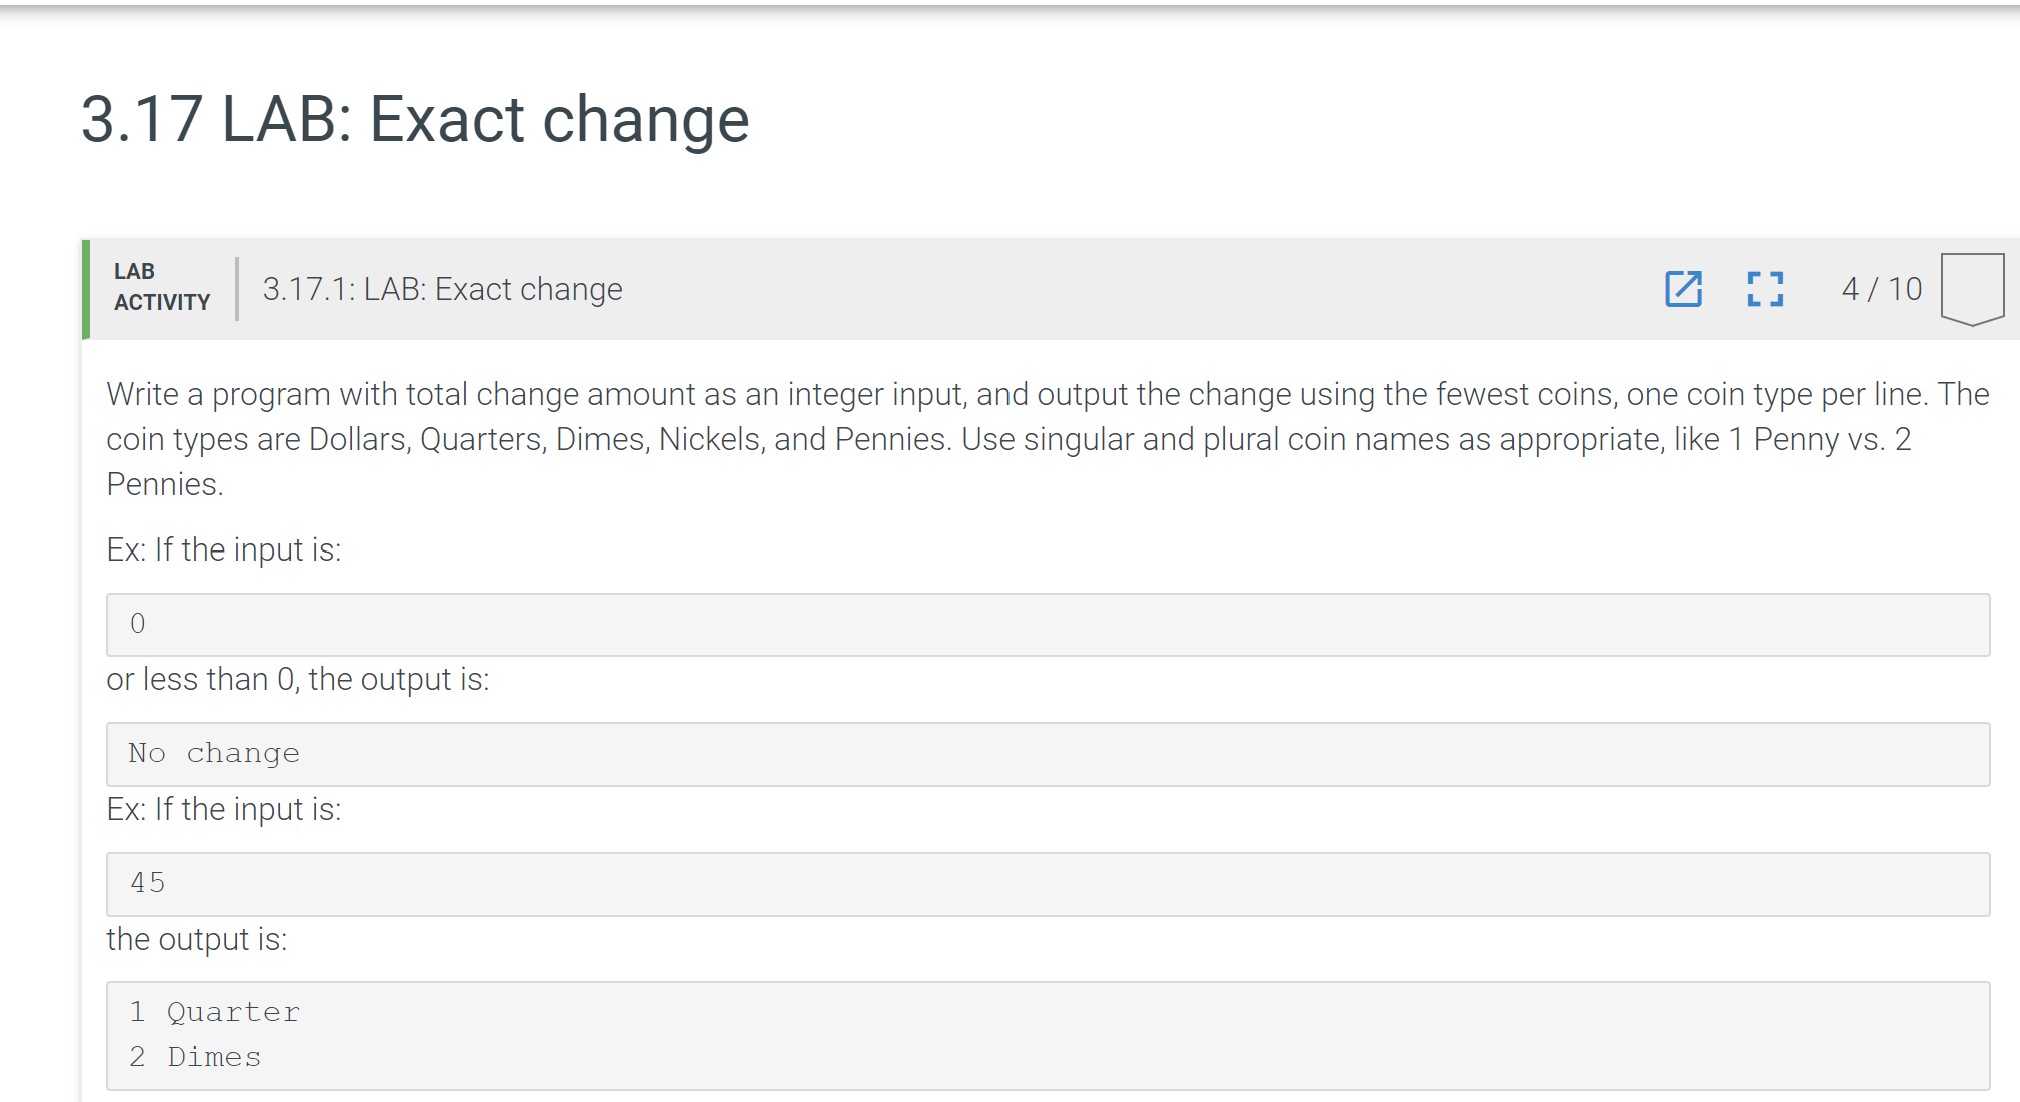The image size is (2020, 1102).
Task: Click the 3.17.1: LAB: Exact change title
Action: [x=442, y=289]
